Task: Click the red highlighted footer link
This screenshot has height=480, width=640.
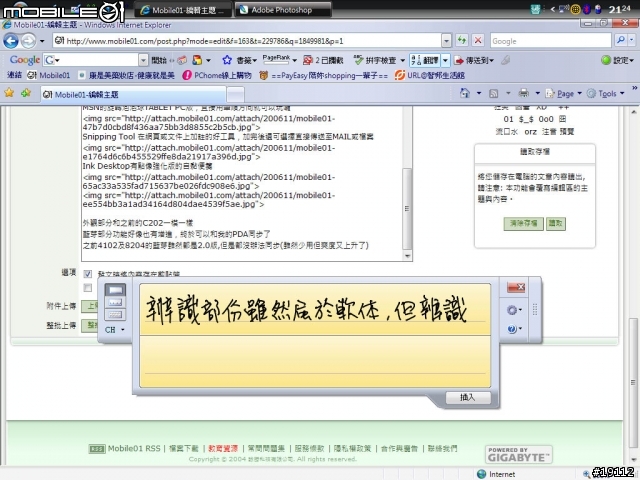Action: click(222, 449)
